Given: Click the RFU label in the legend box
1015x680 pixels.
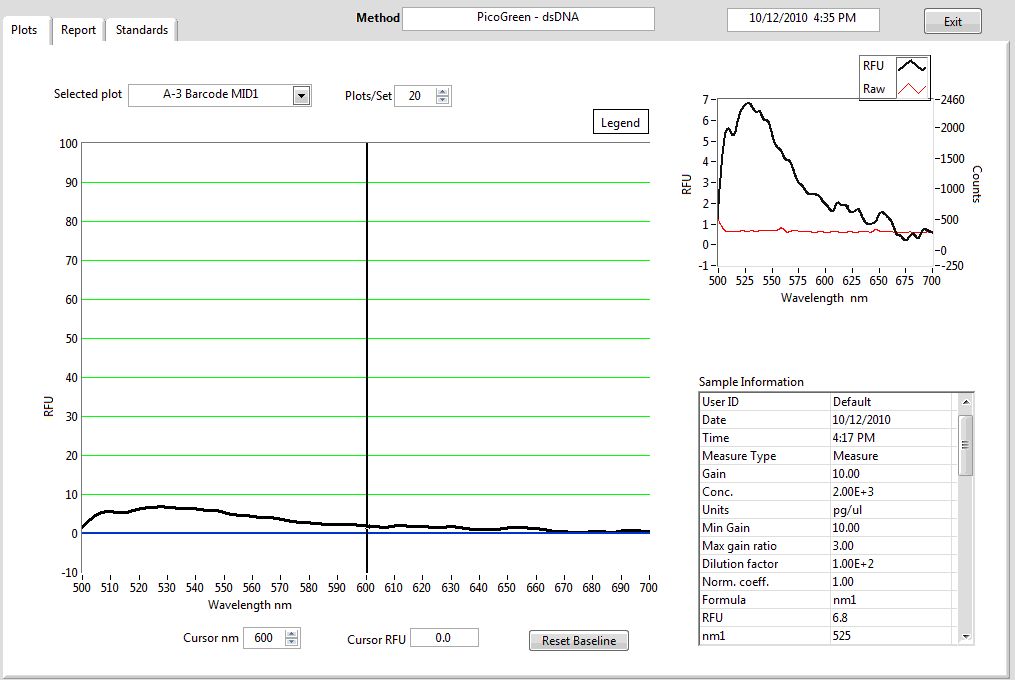Looking at the screenshot, I should 873,65.
